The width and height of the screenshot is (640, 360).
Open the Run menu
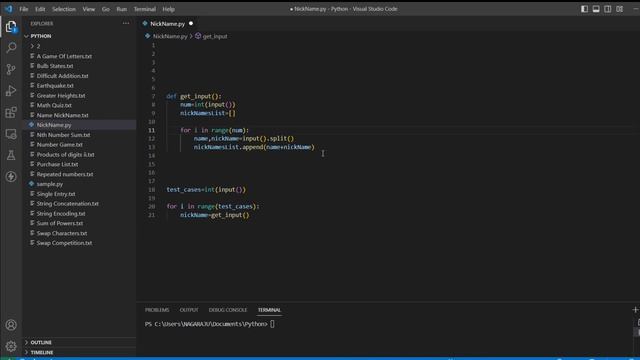click(122, 9)
